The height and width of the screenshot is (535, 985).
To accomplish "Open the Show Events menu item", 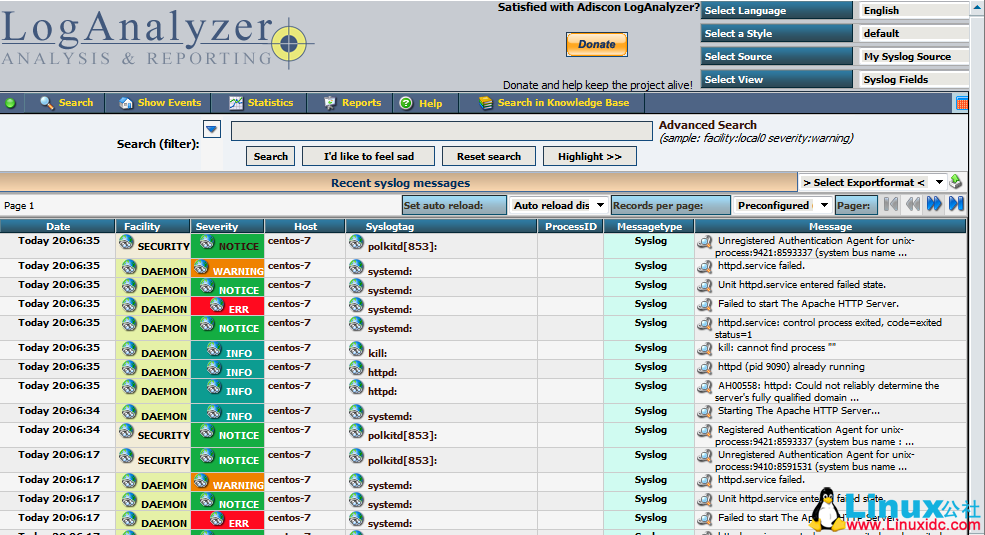I will [x=160, y=103].
